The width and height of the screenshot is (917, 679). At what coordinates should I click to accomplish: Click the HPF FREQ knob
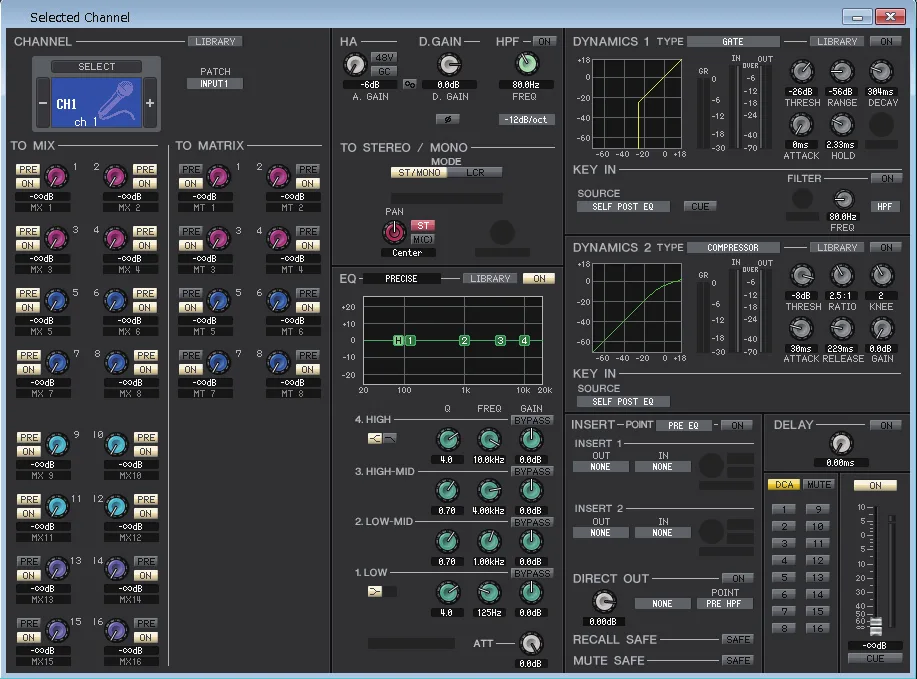[x=526, y=64]
